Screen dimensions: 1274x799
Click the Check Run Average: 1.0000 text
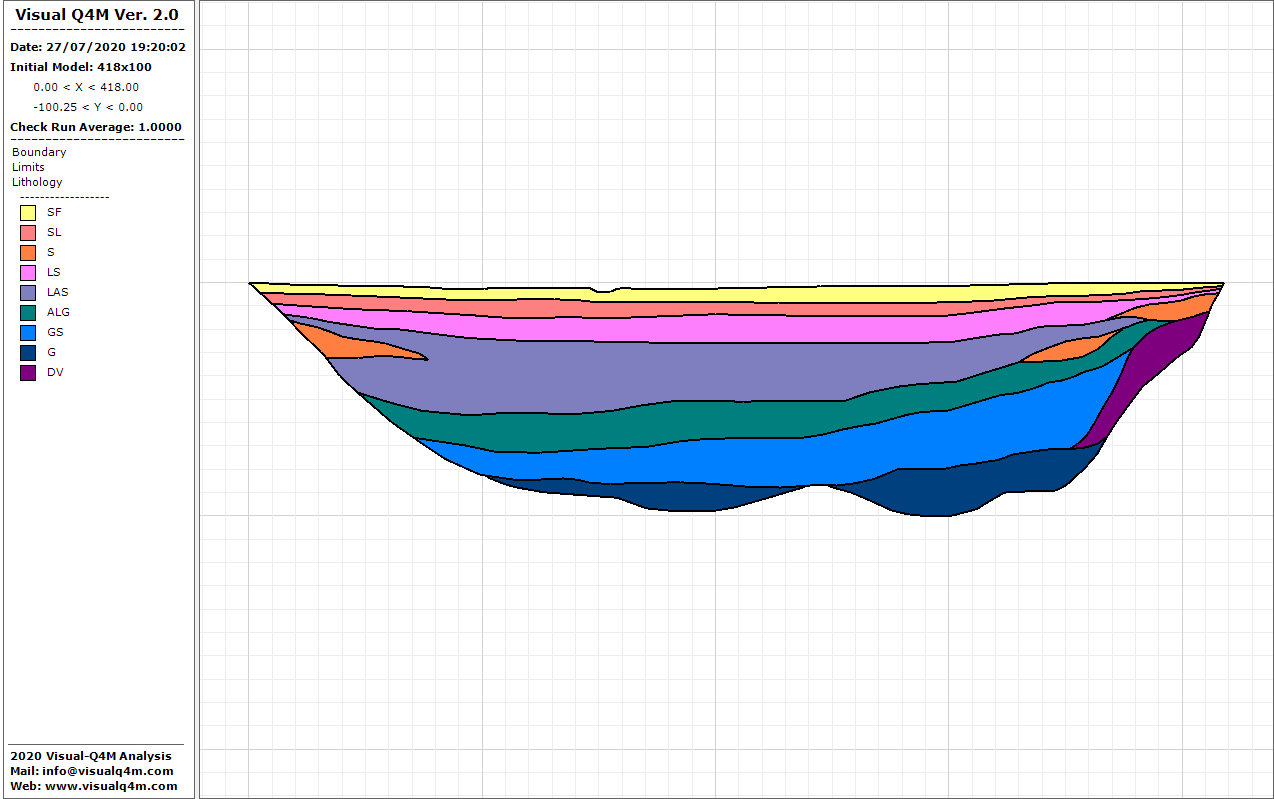tap(96, 127)
